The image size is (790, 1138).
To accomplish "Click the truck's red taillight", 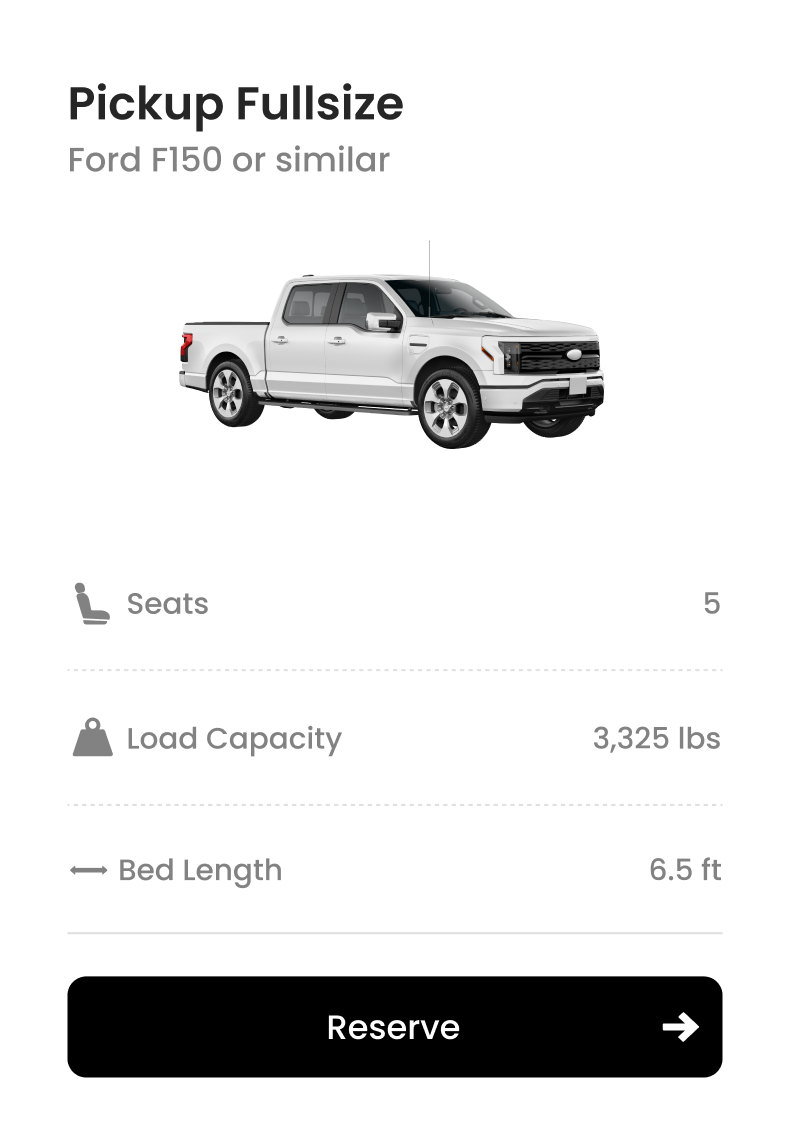I will click(186, 345).
